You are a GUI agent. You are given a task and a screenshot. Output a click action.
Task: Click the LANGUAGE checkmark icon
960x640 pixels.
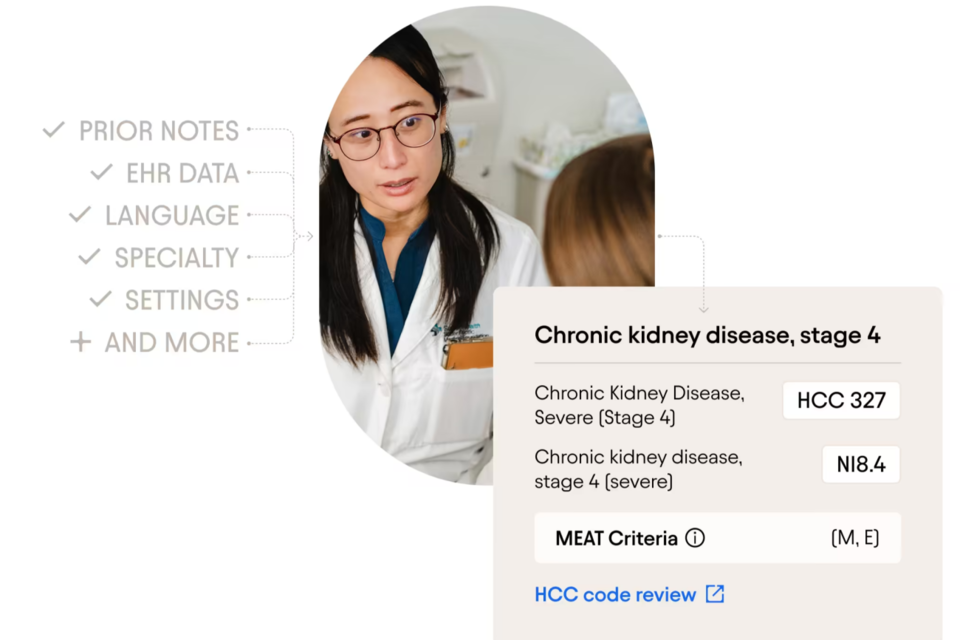[80, 215]
